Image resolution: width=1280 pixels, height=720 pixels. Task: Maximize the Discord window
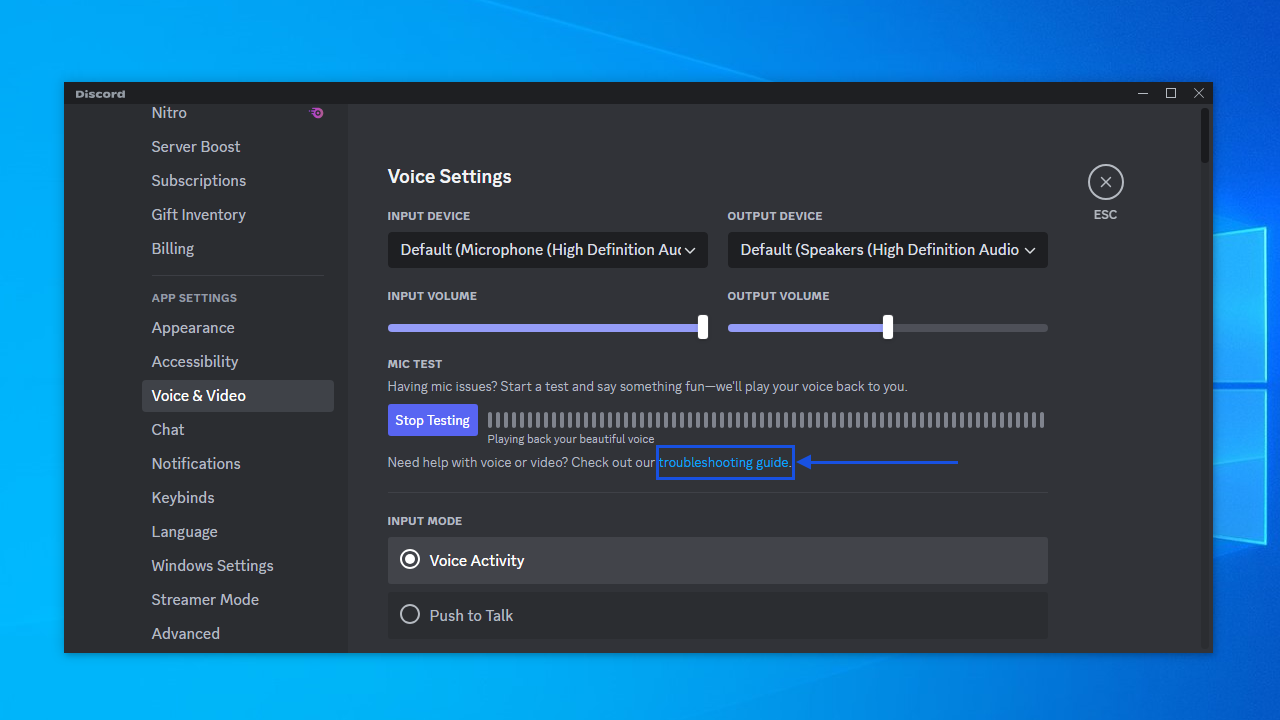[1171, 93]
